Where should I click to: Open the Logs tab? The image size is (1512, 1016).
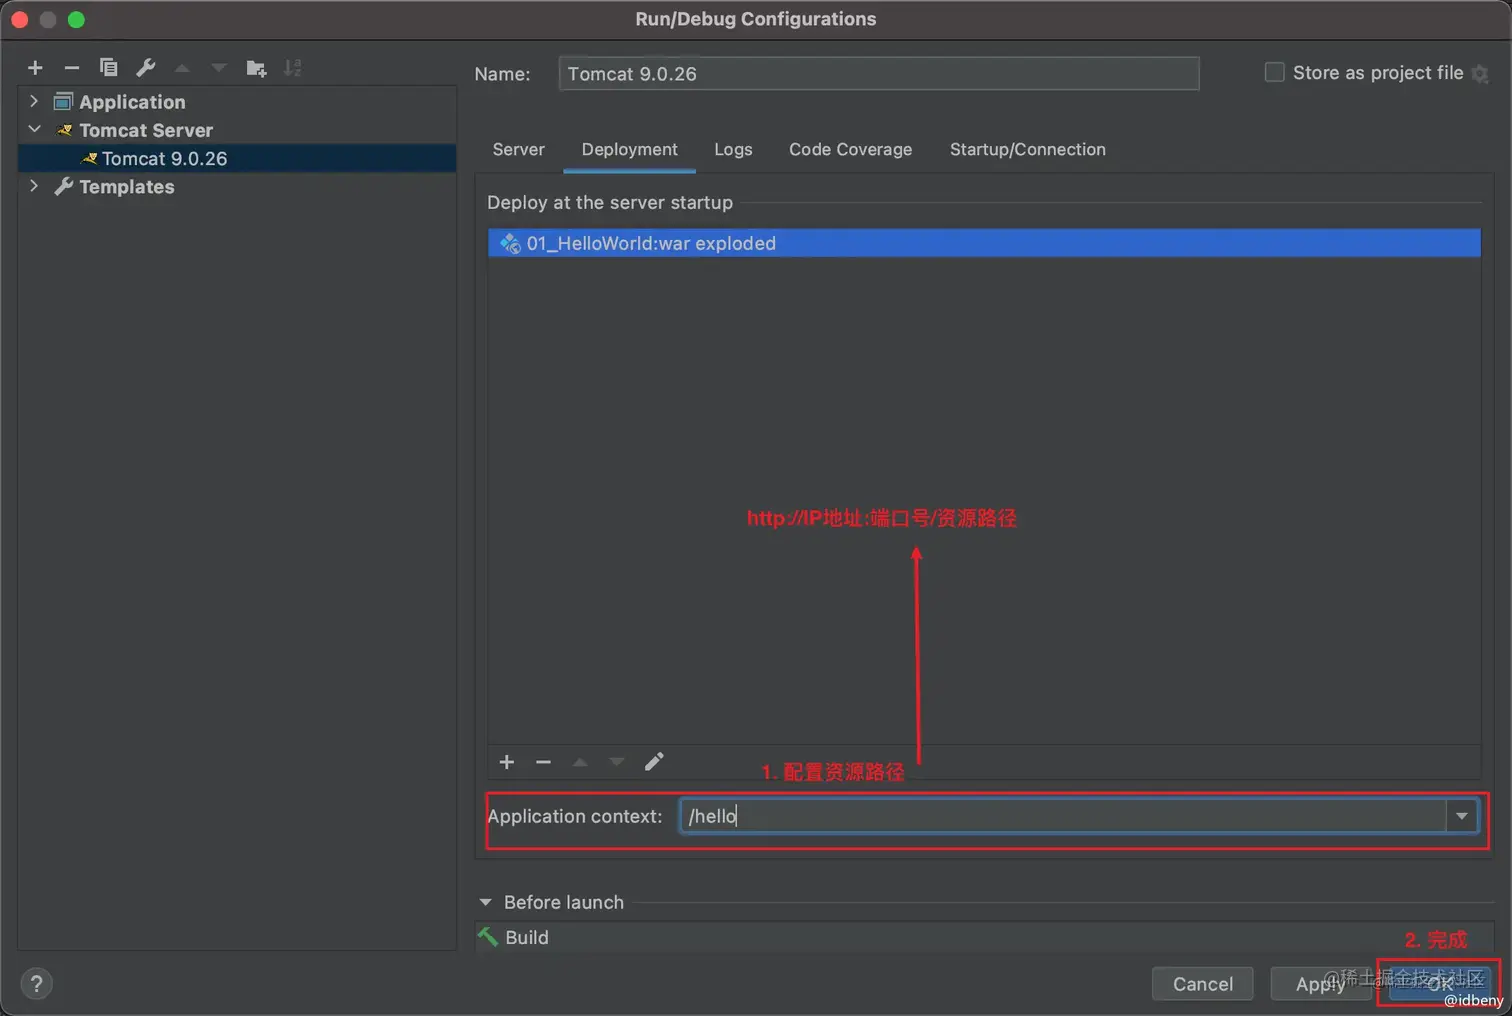(733, 149)
